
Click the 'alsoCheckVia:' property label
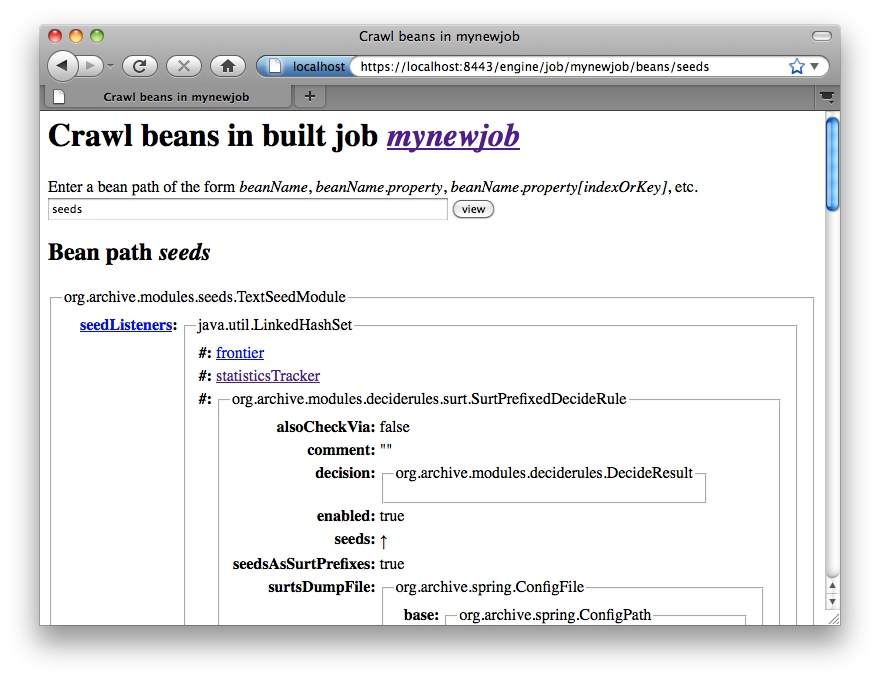point(326,427)
